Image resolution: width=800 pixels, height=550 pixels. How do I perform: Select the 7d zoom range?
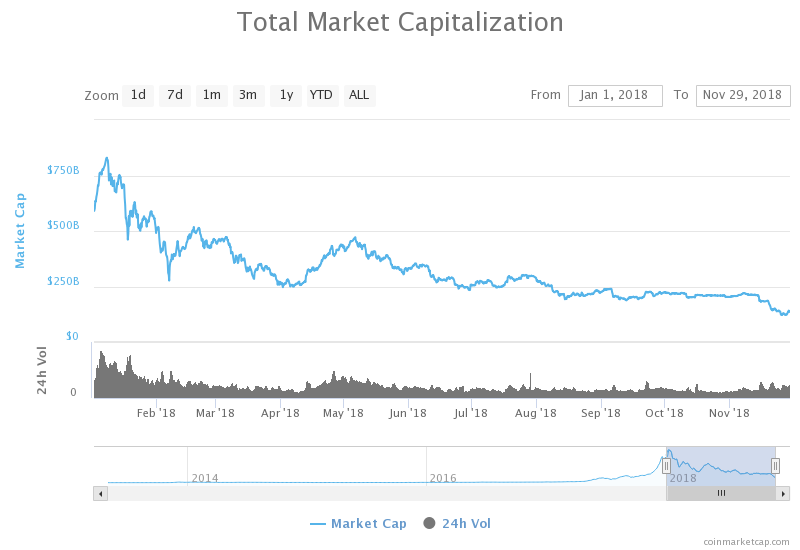(175, 95)
